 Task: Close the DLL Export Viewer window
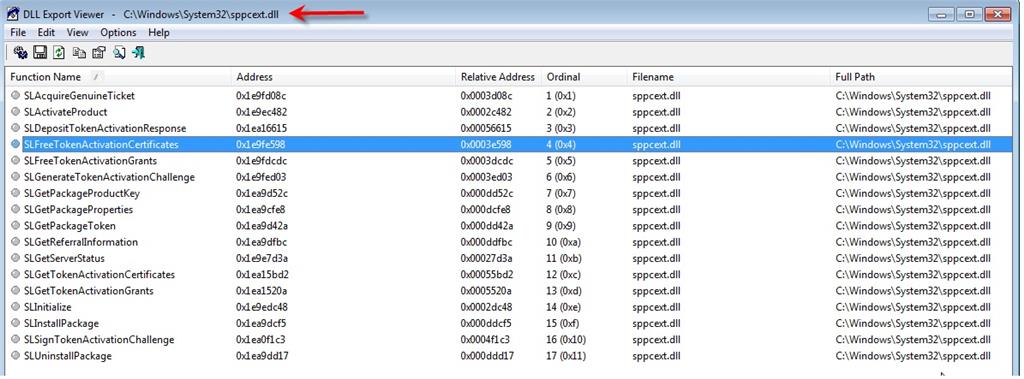tap(997, 14)
